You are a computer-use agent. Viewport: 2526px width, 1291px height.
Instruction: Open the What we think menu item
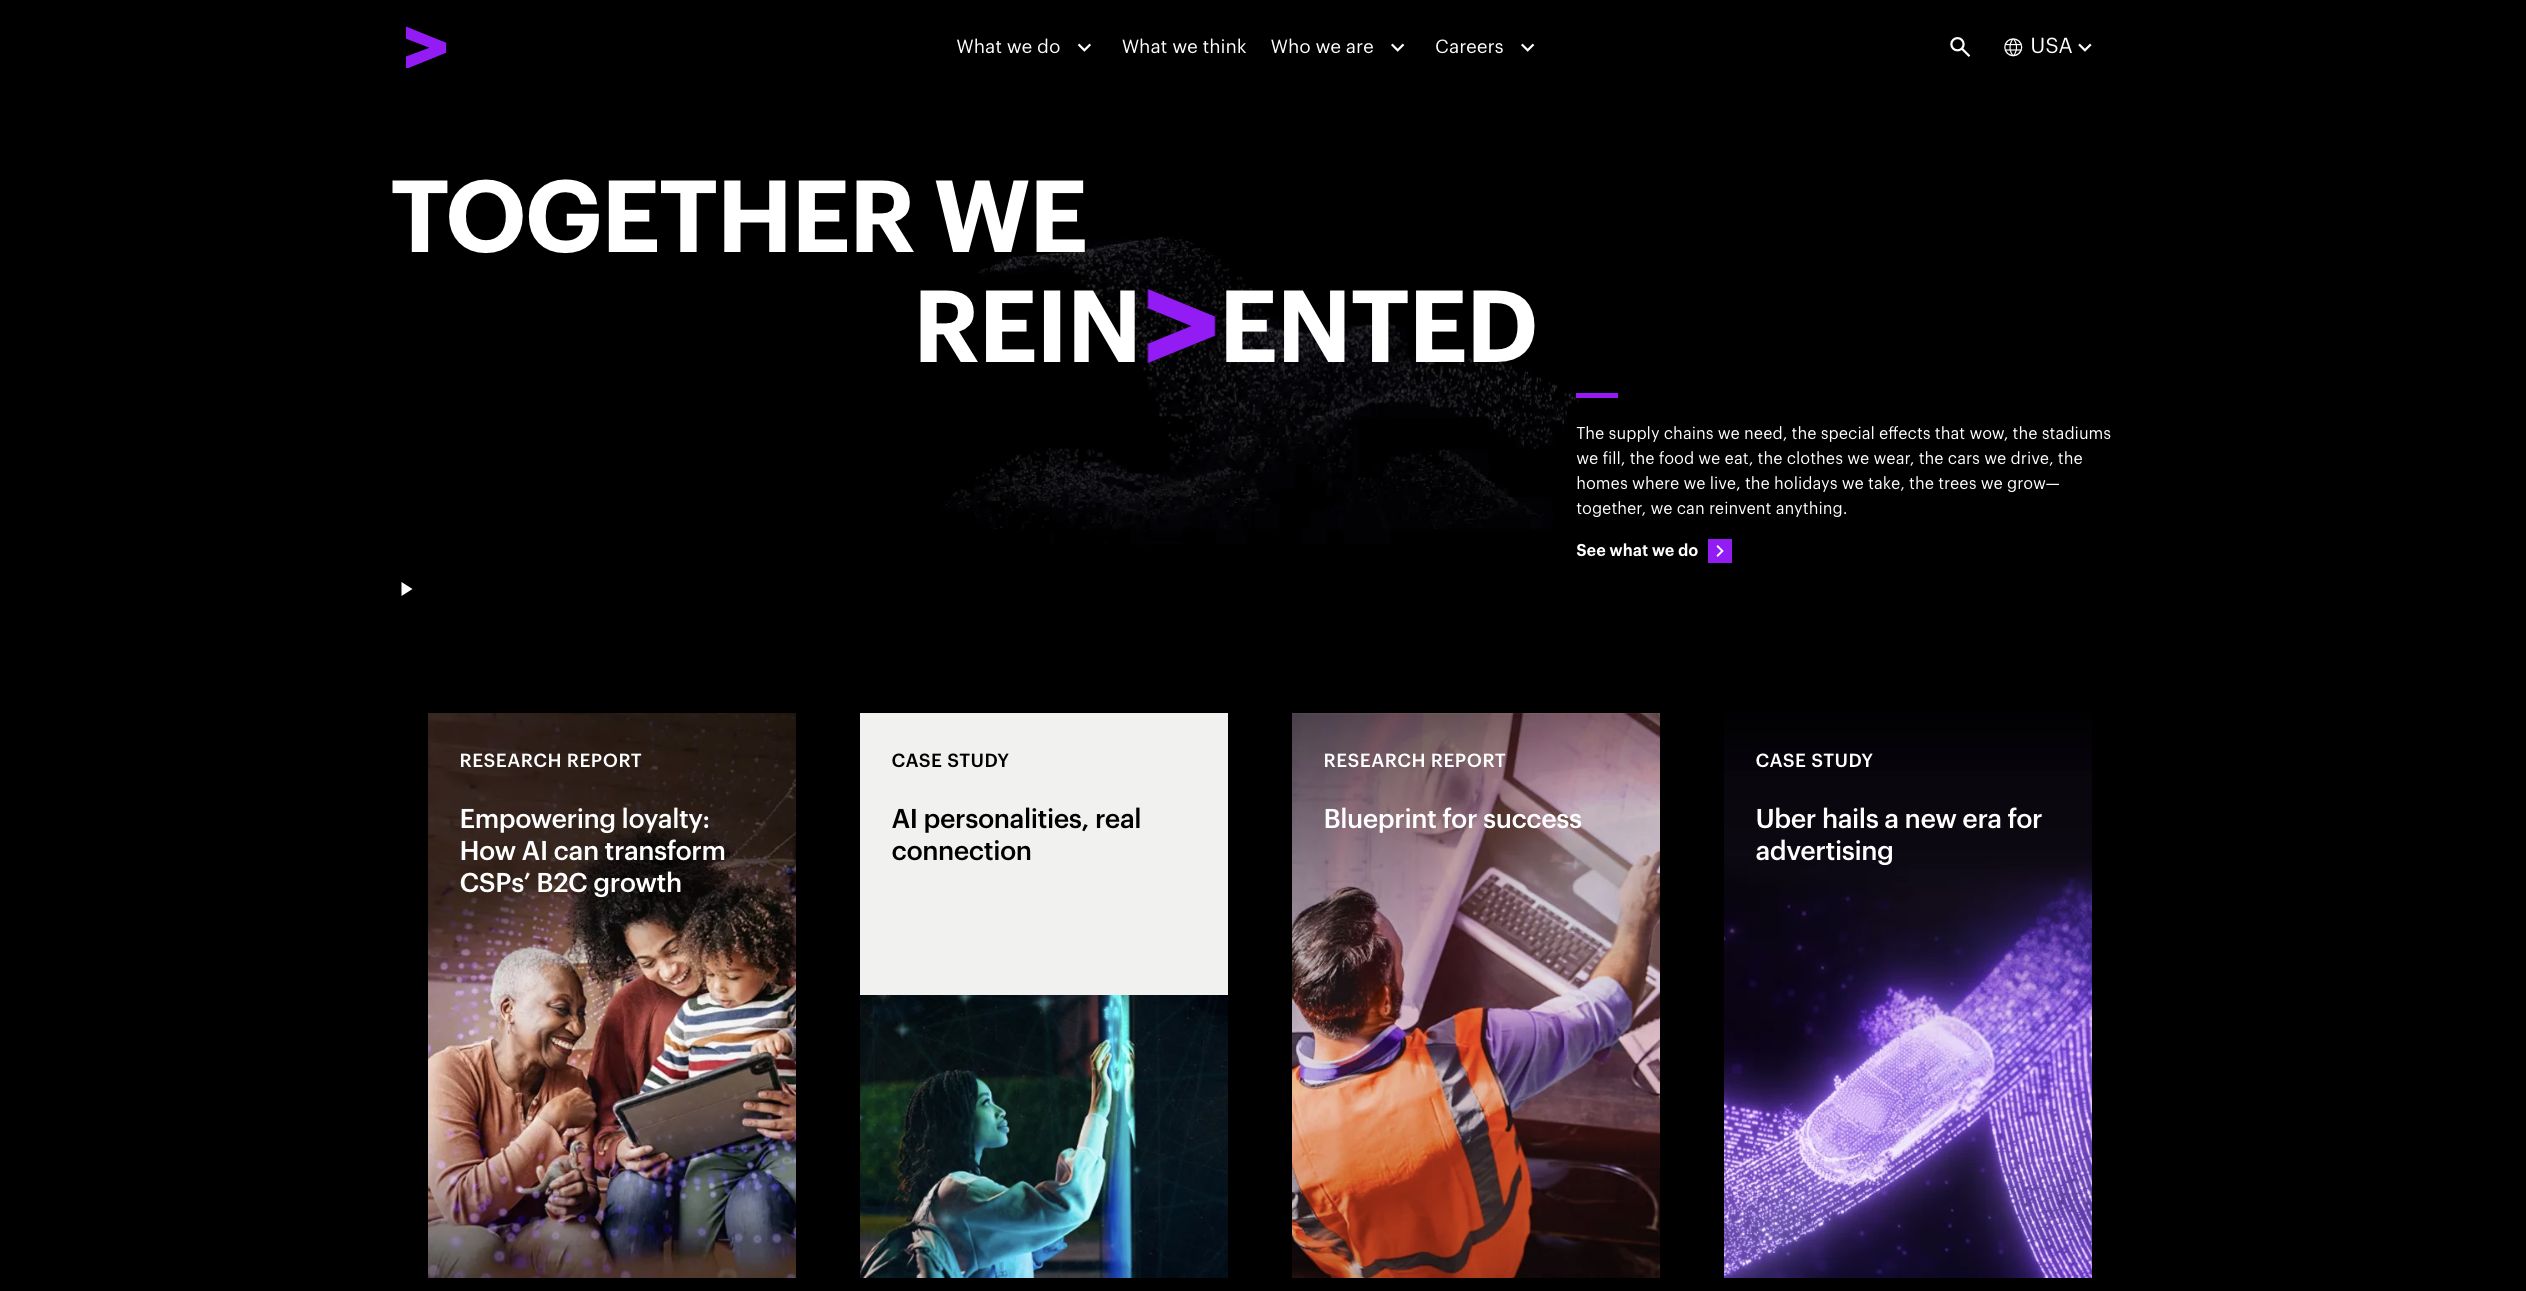1183,47
